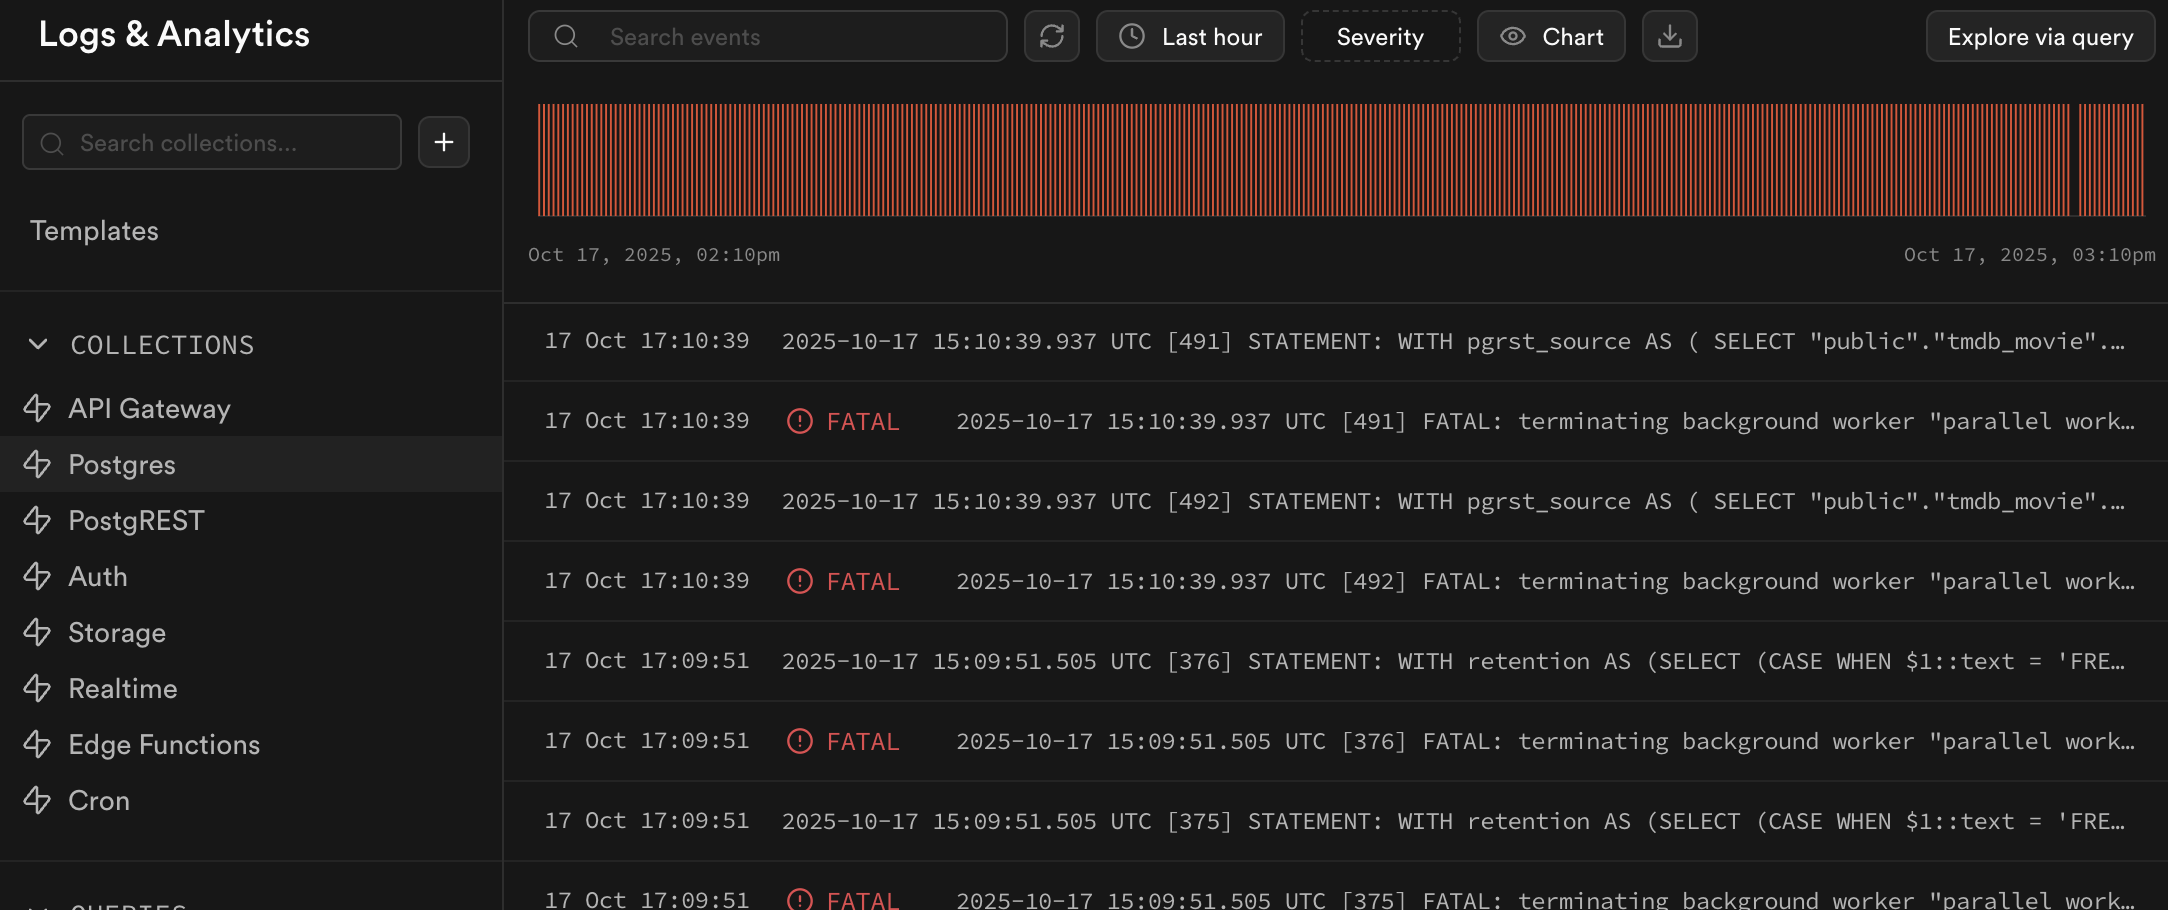This screenshot has width=2168, height=910.
Task: Open STATEMENT log row for process 491
Action: pyautogui.click(x=1336, y=341)
